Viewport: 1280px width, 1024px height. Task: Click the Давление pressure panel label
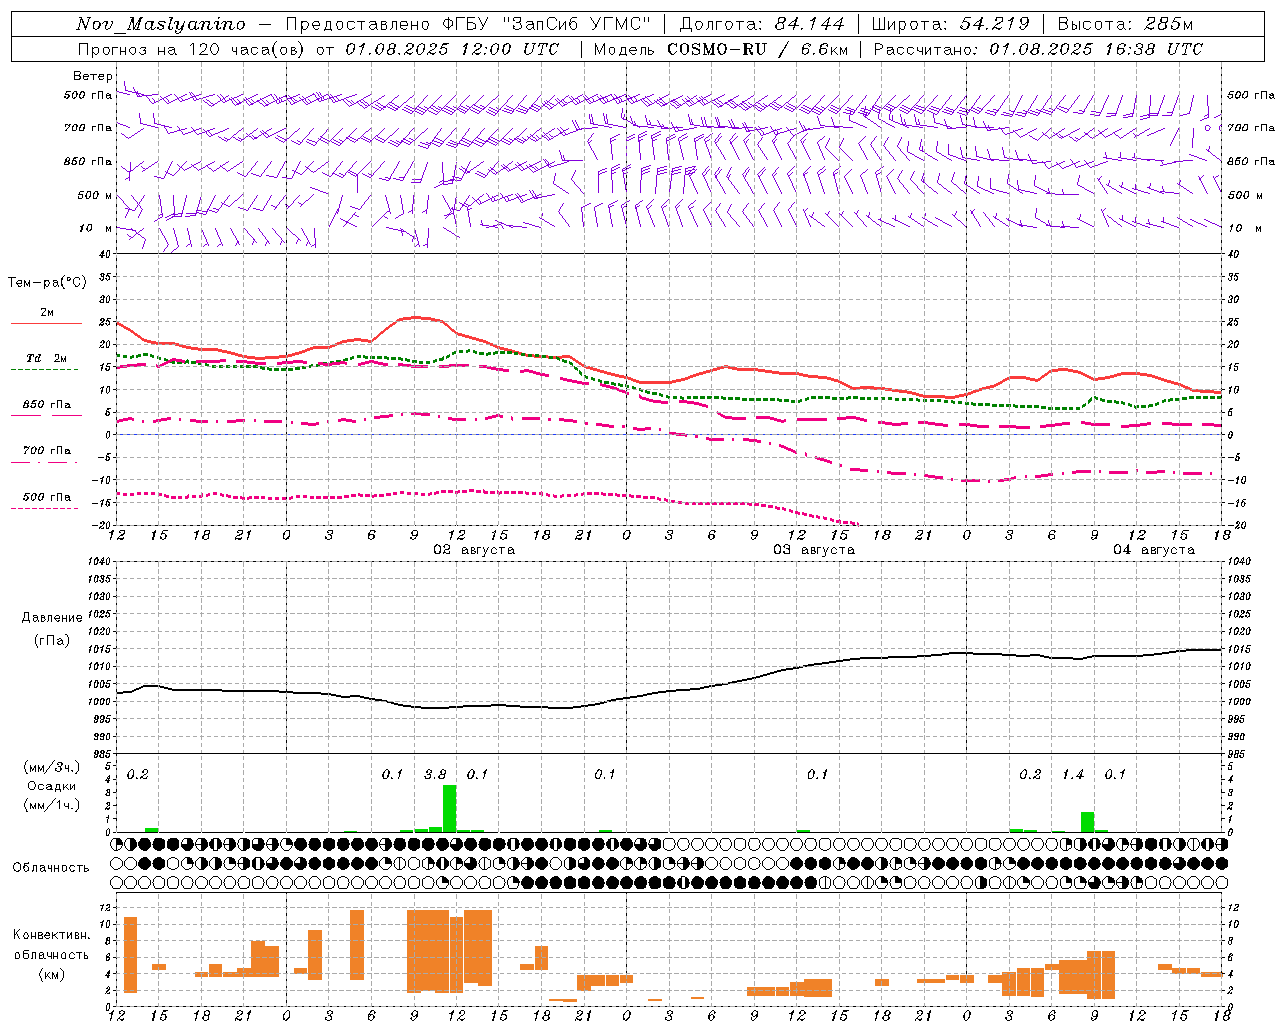pyautogui.click(x=52, y=618)
